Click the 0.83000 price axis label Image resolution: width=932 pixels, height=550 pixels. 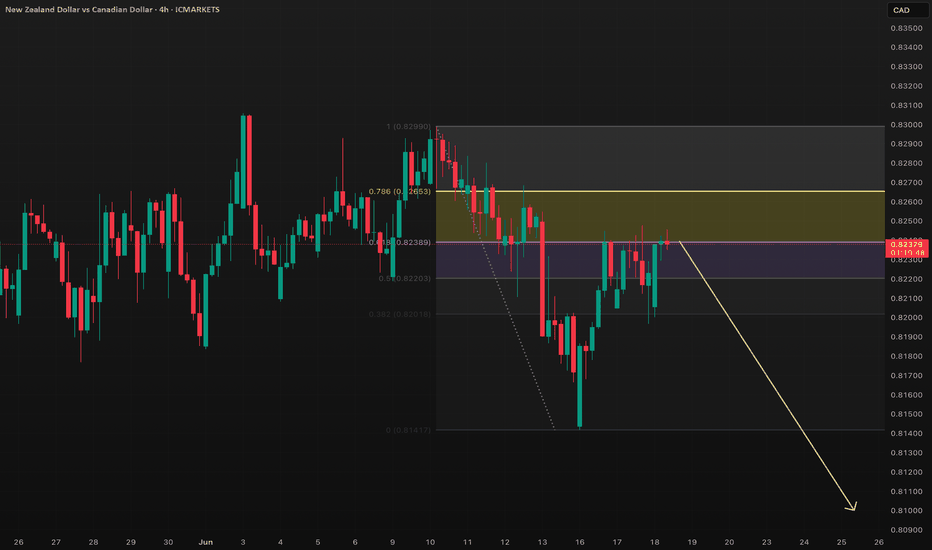coord(906,125)
